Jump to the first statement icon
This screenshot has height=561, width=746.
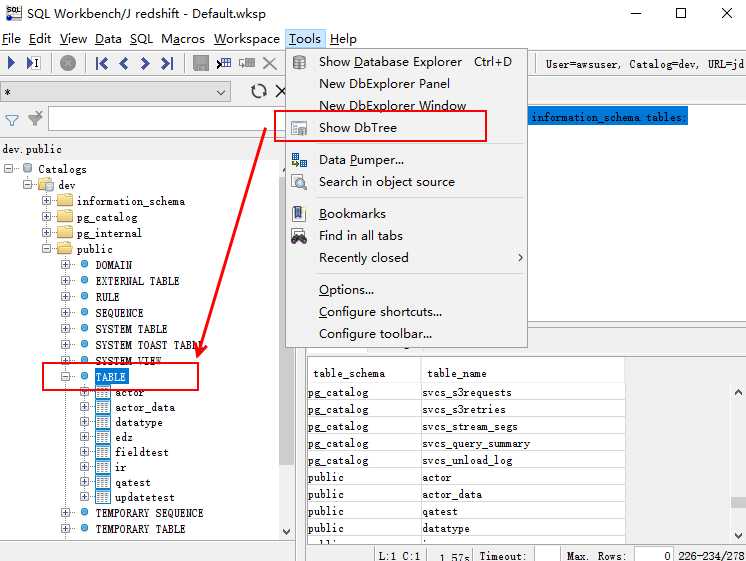pyautogui.click(x=101, y=63)
